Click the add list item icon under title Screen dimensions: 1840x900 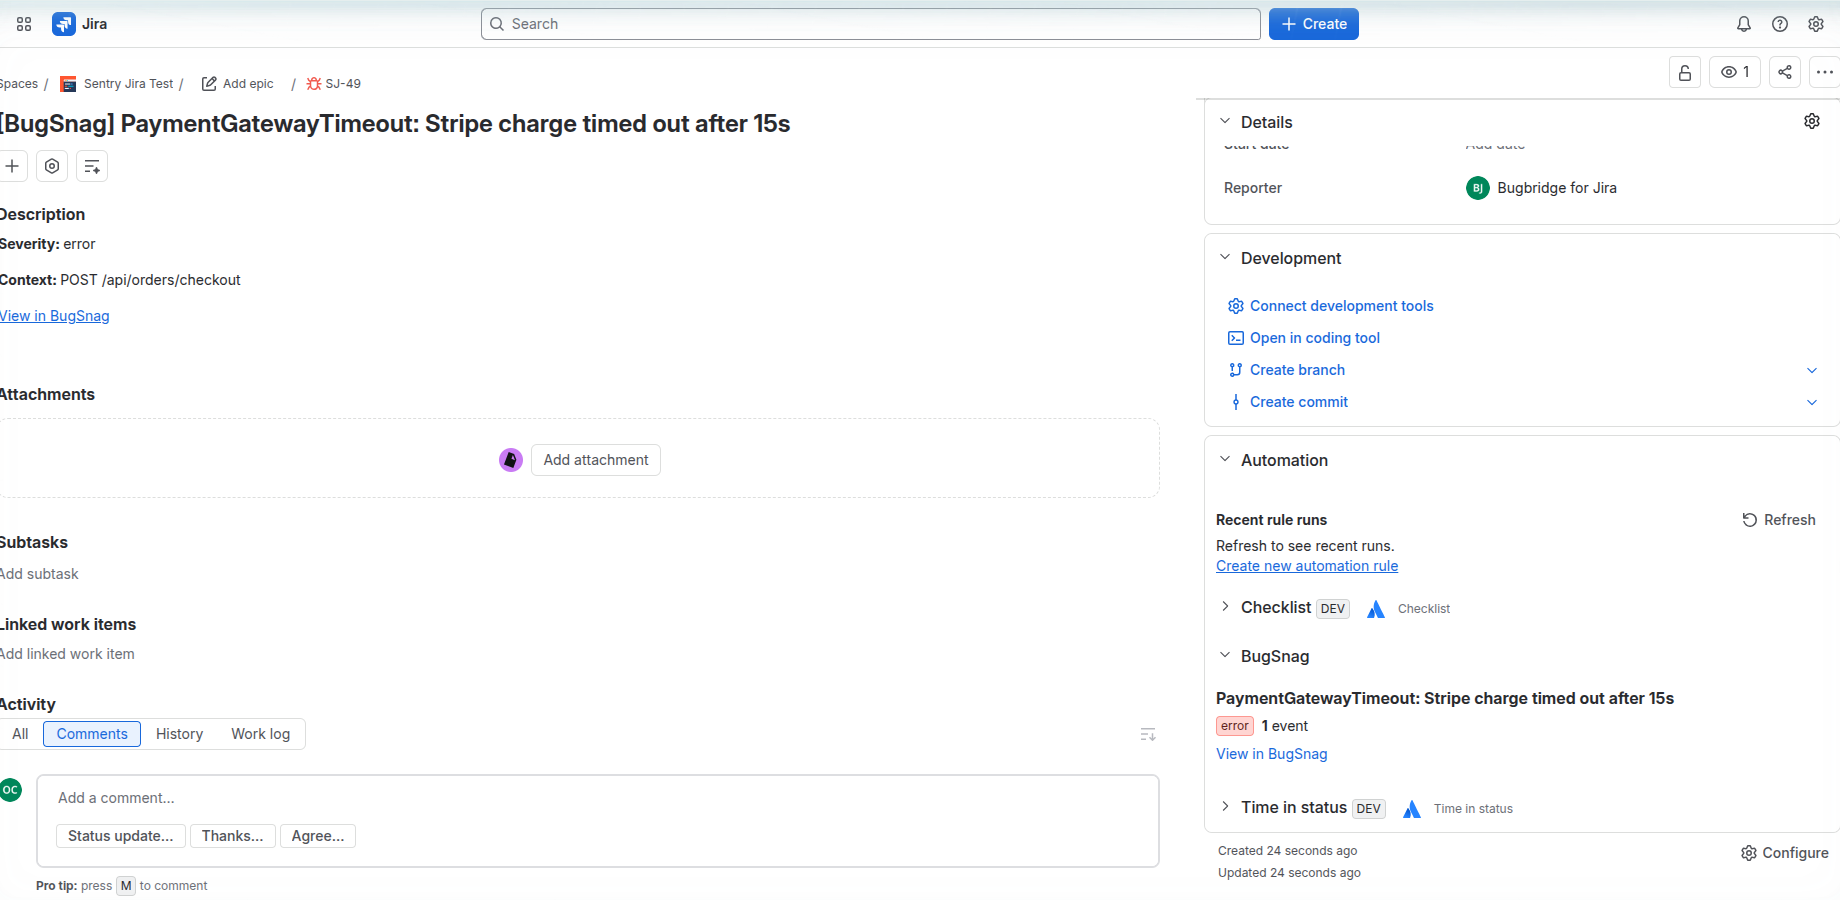tap(92, 166)
